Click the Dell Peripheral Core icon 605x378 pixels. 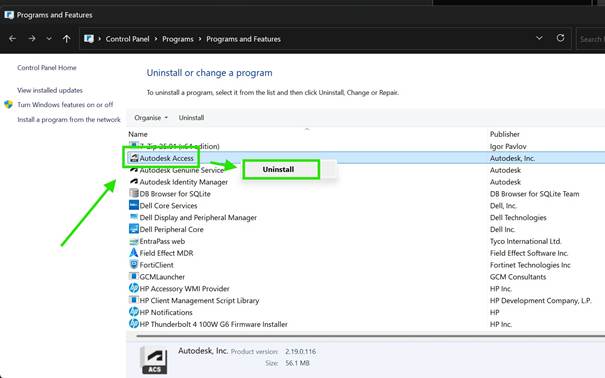[134, 229]
